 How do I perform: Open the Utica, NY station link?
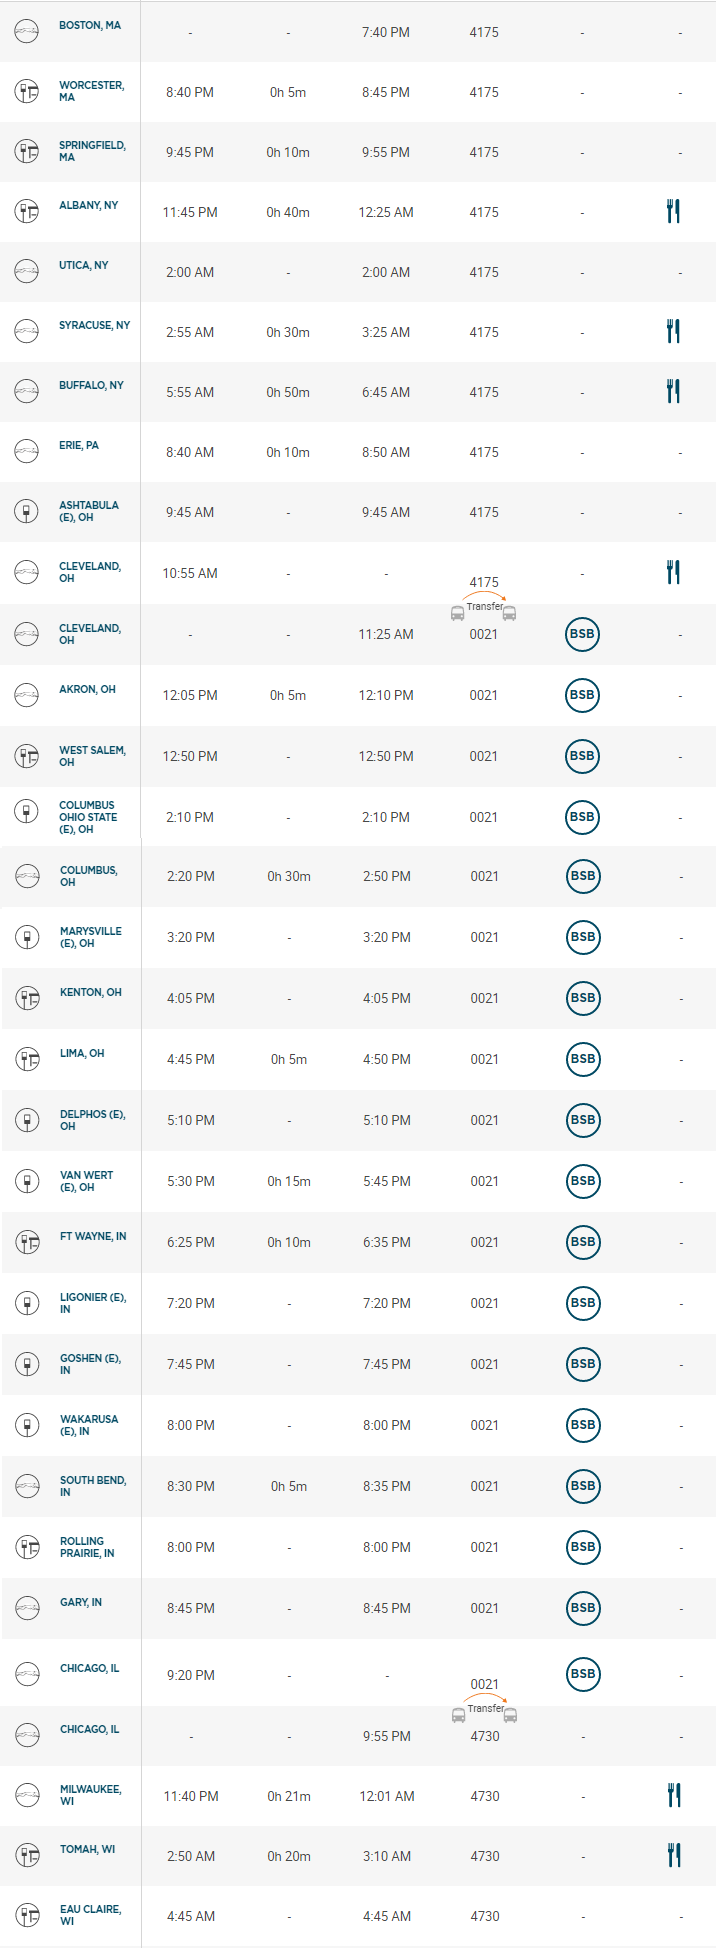pos(84,265)
